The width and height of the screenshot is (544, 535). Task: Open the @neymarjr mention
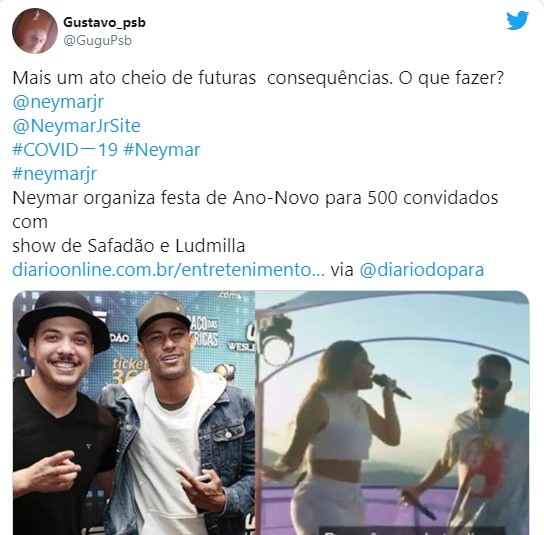(x=58, y=102)
